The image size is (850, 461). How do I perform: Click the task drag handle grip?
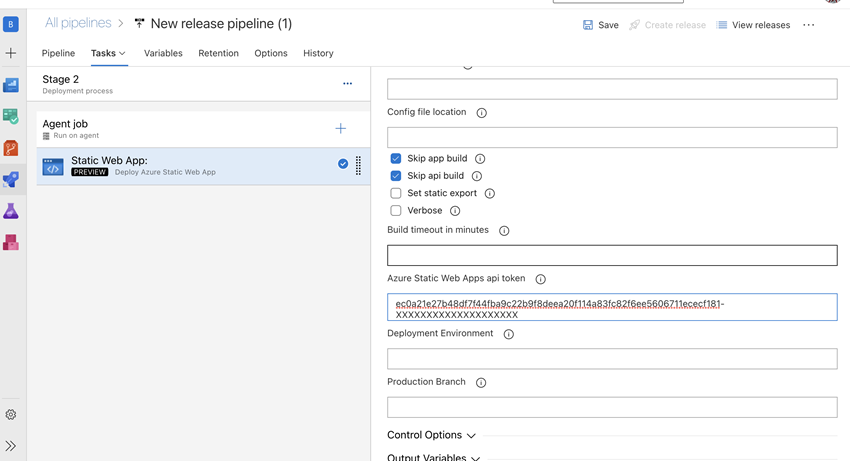pos(358,165)
